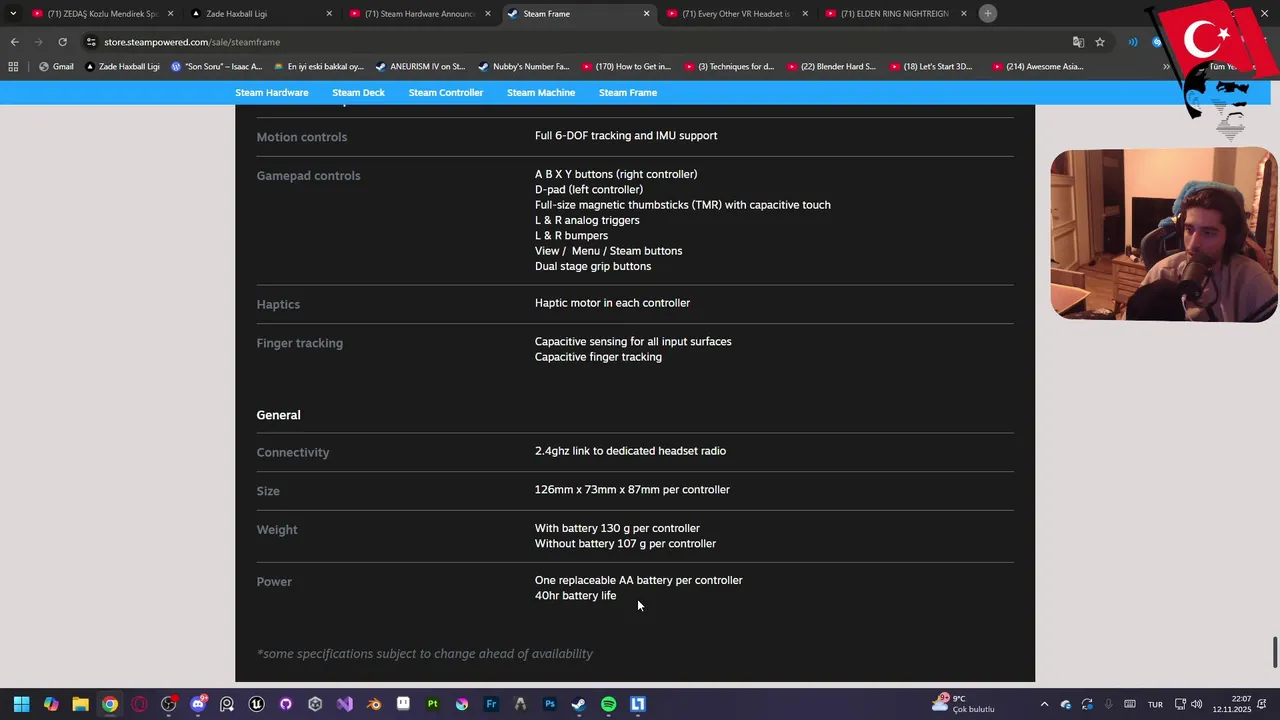Click the "2.4ghz link to dedicated headset radio" text
Viewport: 1280px width, 720px height.
(x=630, y=451)
